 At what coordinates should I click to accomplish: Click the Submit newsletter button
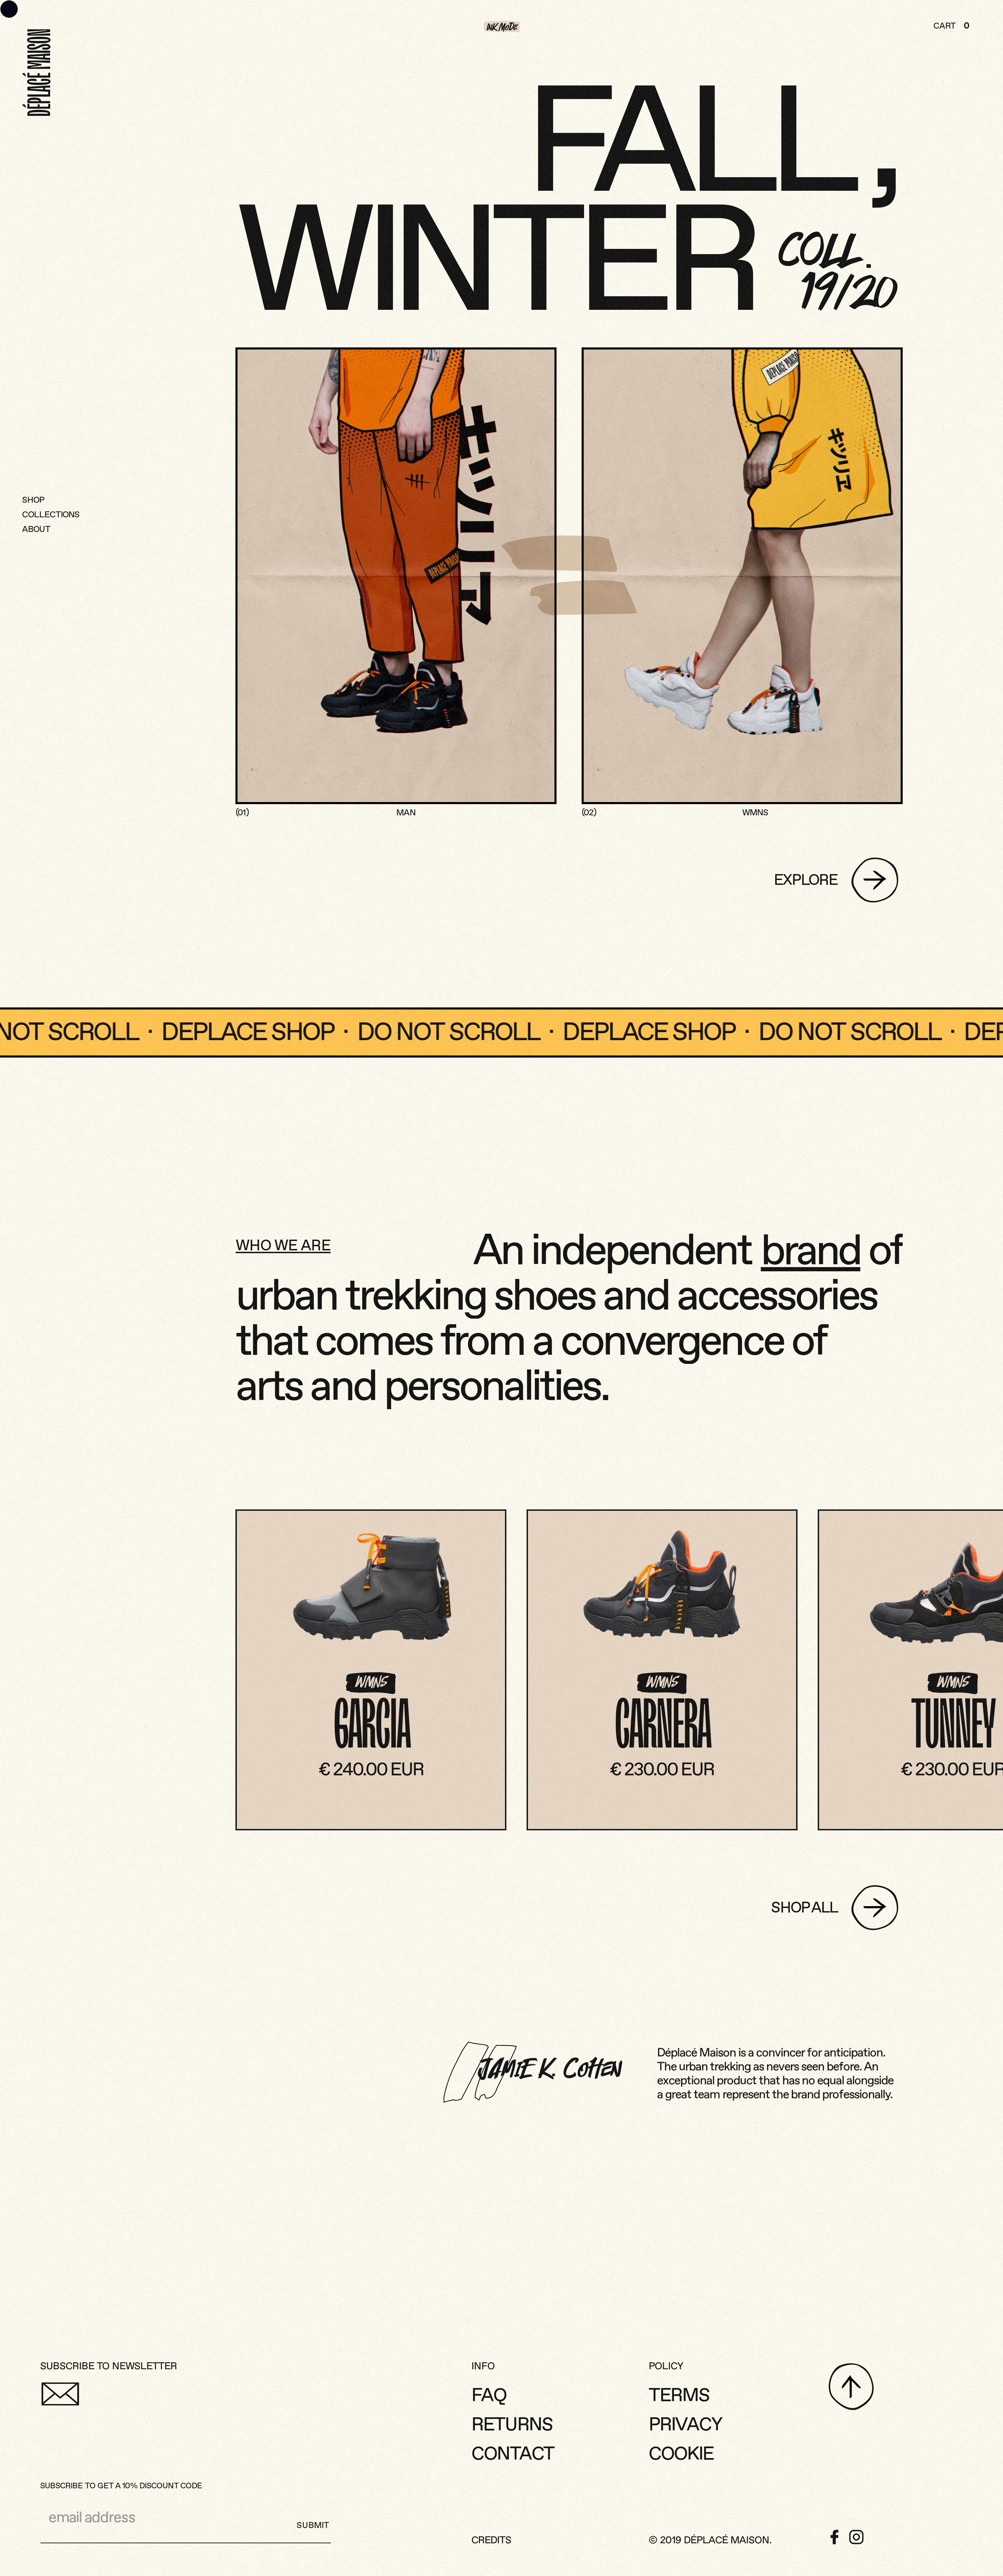[312, 2525]
